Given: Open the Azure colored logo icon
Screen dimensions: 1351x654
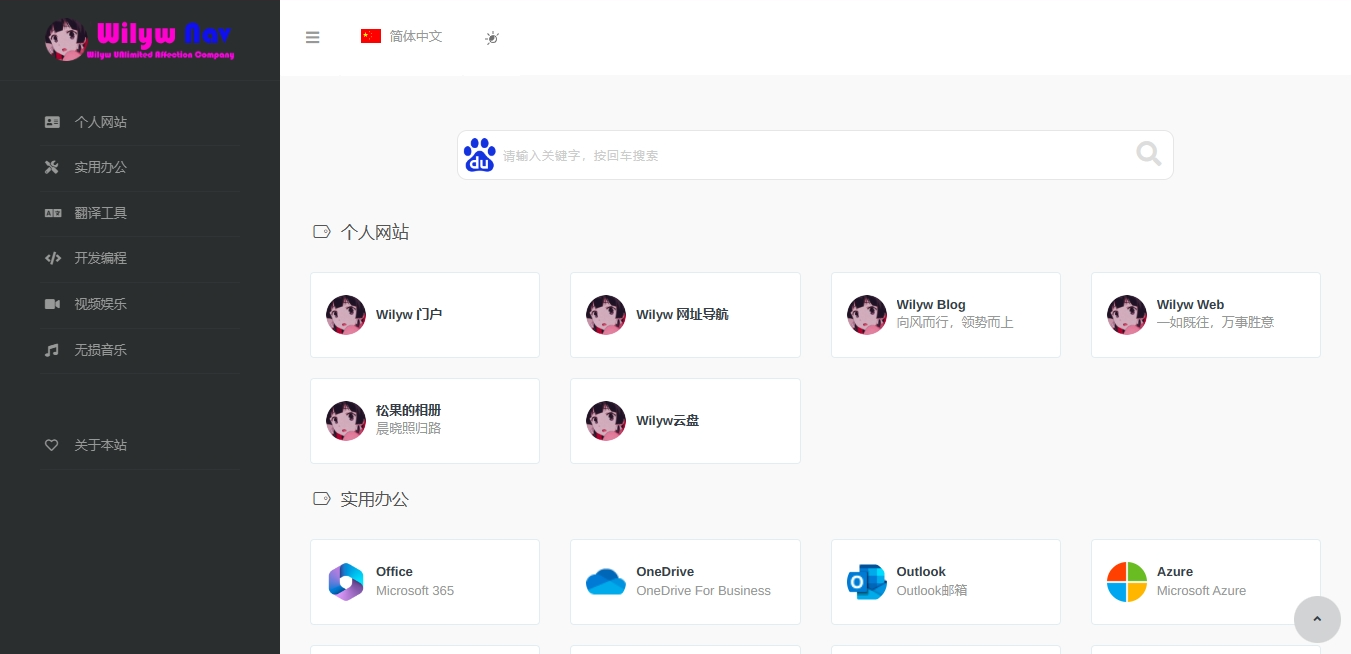Looking at the screenshot, I should 1126,582.
